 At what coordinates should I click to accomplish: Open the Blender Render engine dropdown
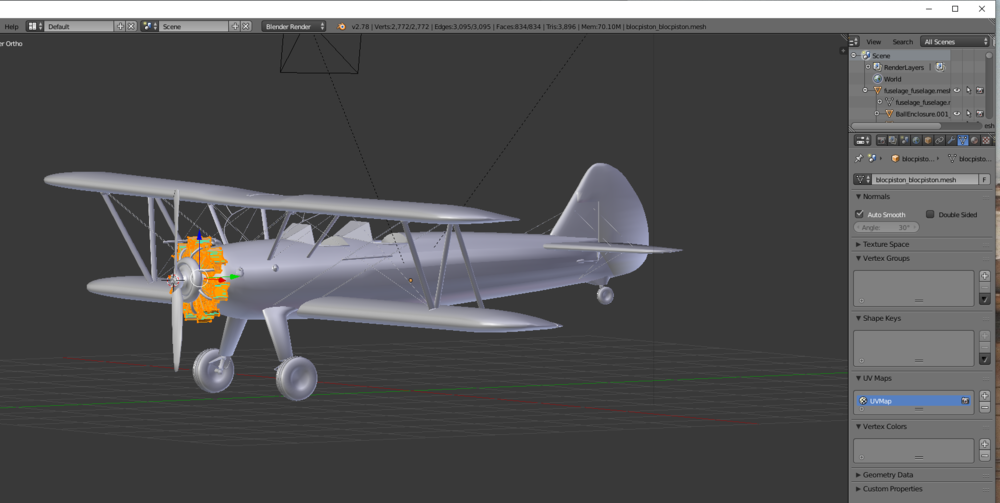(293, 26)
